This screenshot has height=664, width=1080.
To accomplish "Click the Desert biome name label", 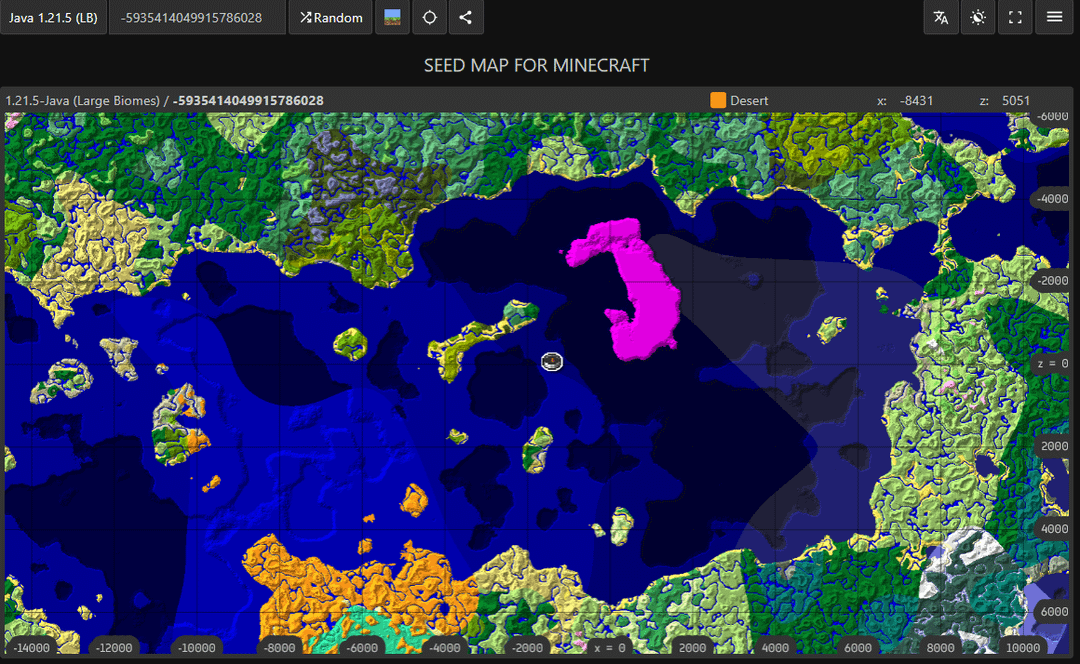I will click(x=749, y=100).
